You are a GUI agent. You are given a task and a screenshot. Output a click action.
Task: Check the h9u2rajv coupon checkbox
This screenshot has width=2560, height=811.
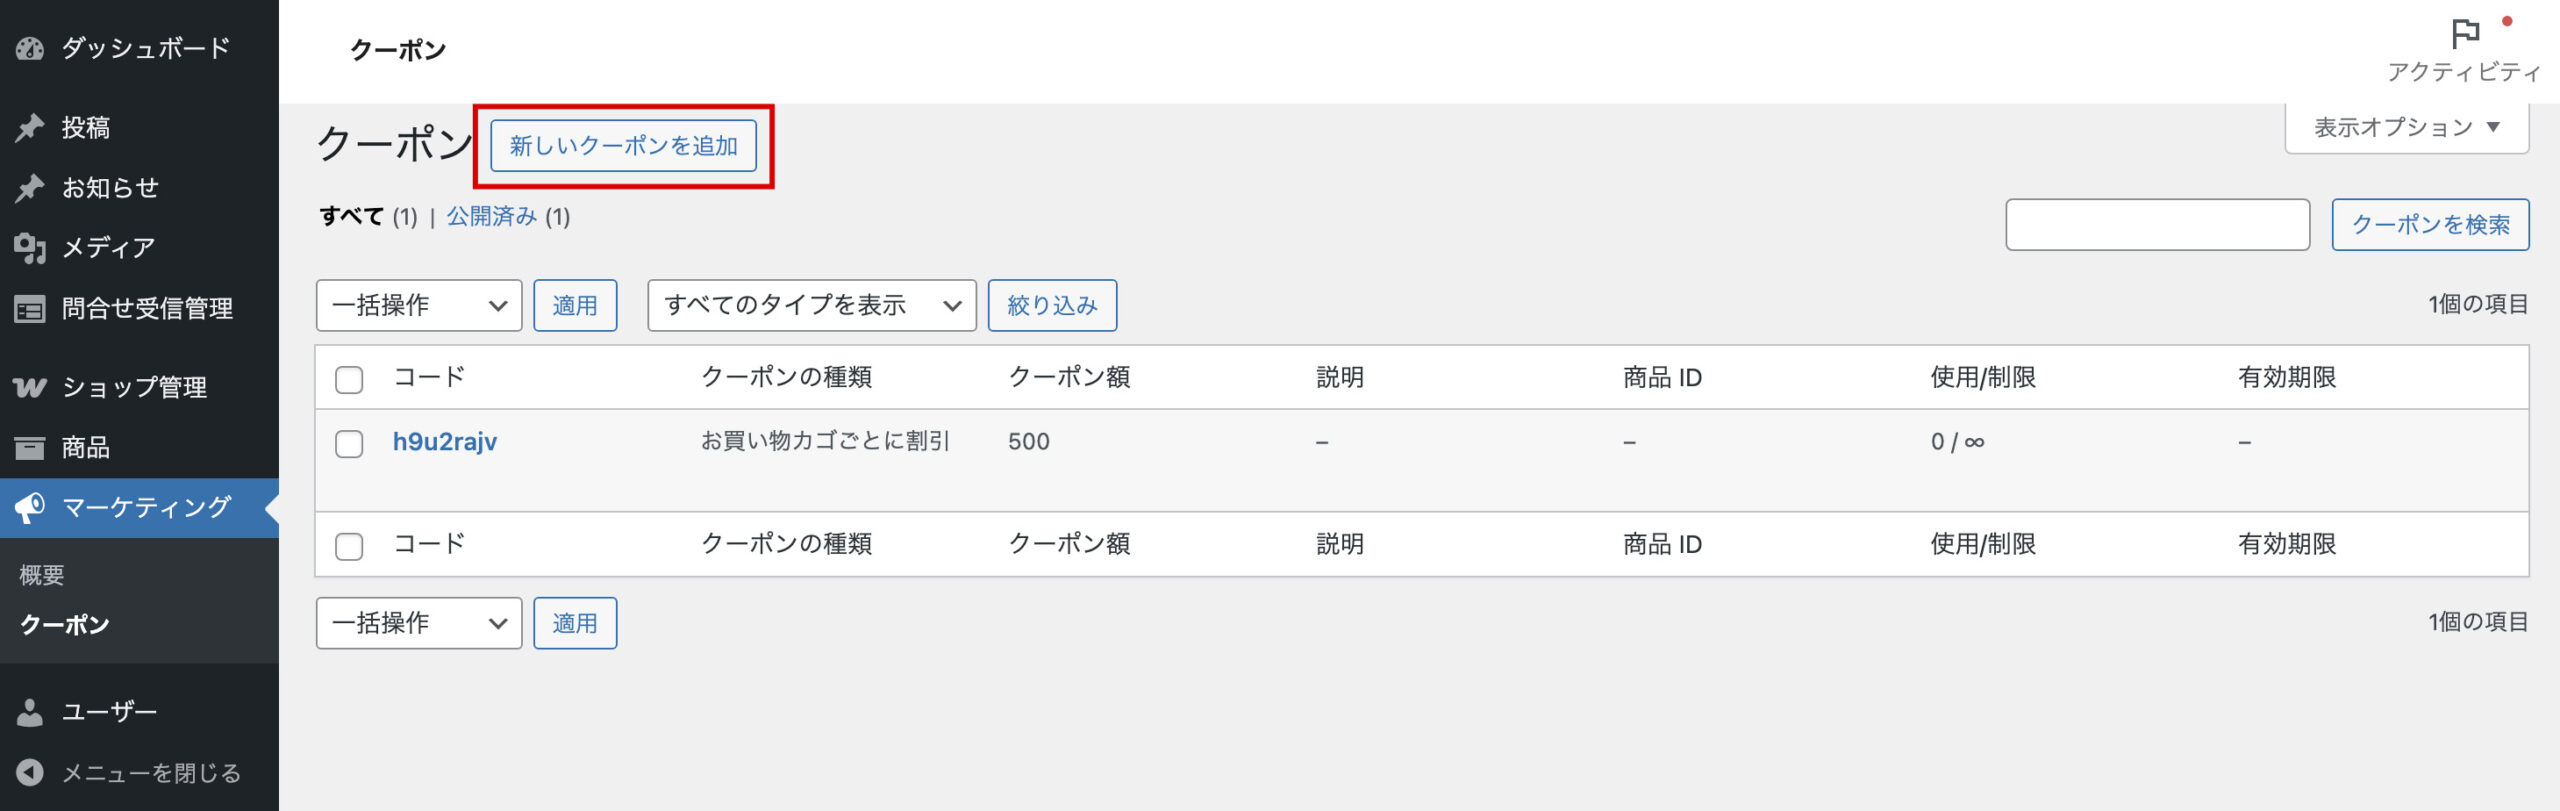349,443
